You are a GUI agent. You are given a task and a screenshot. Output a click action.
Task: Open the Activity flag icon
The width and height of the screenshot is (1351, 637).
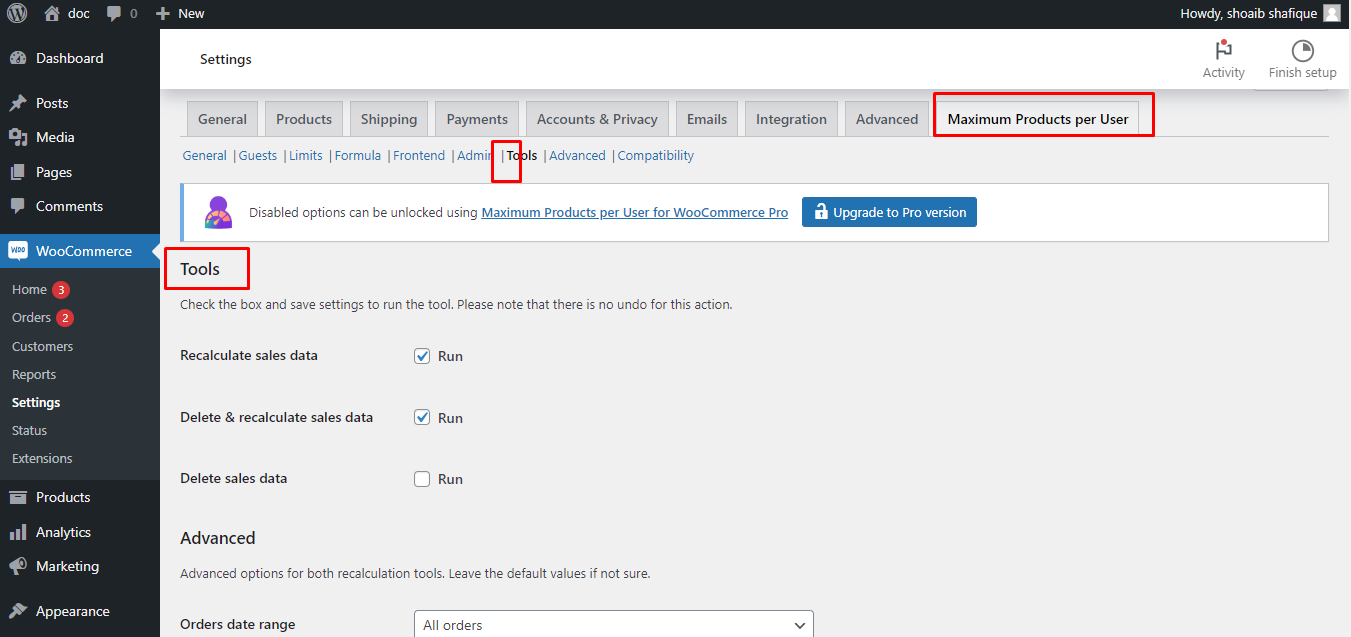1223,50
